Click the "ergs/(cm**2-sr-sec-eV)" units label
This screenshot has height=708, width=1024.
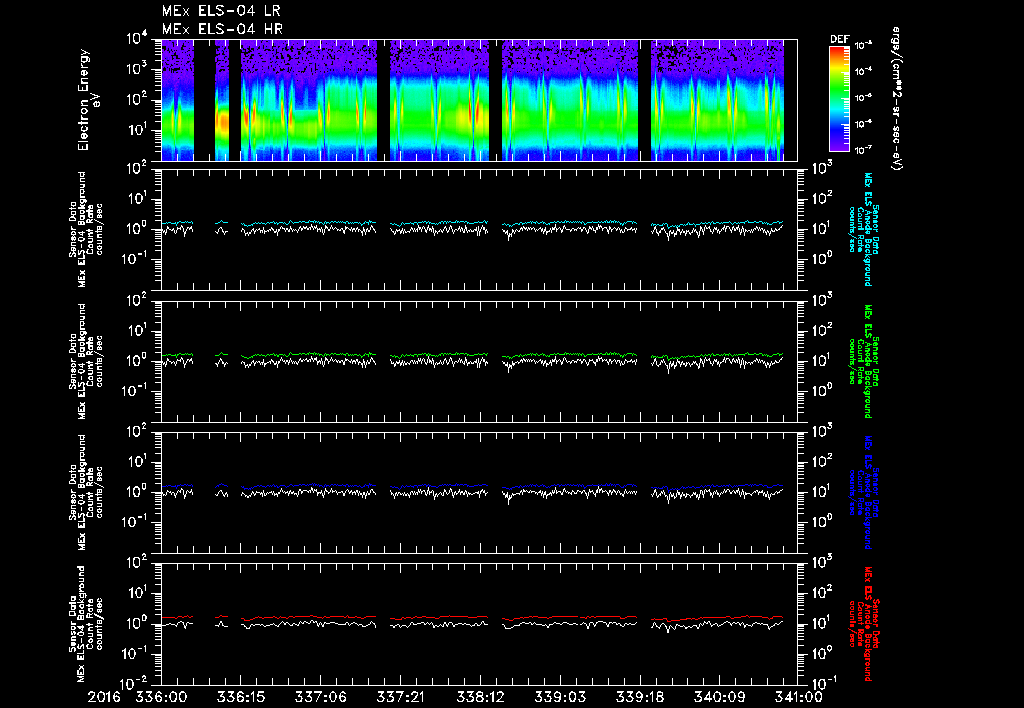coord(897,99)
